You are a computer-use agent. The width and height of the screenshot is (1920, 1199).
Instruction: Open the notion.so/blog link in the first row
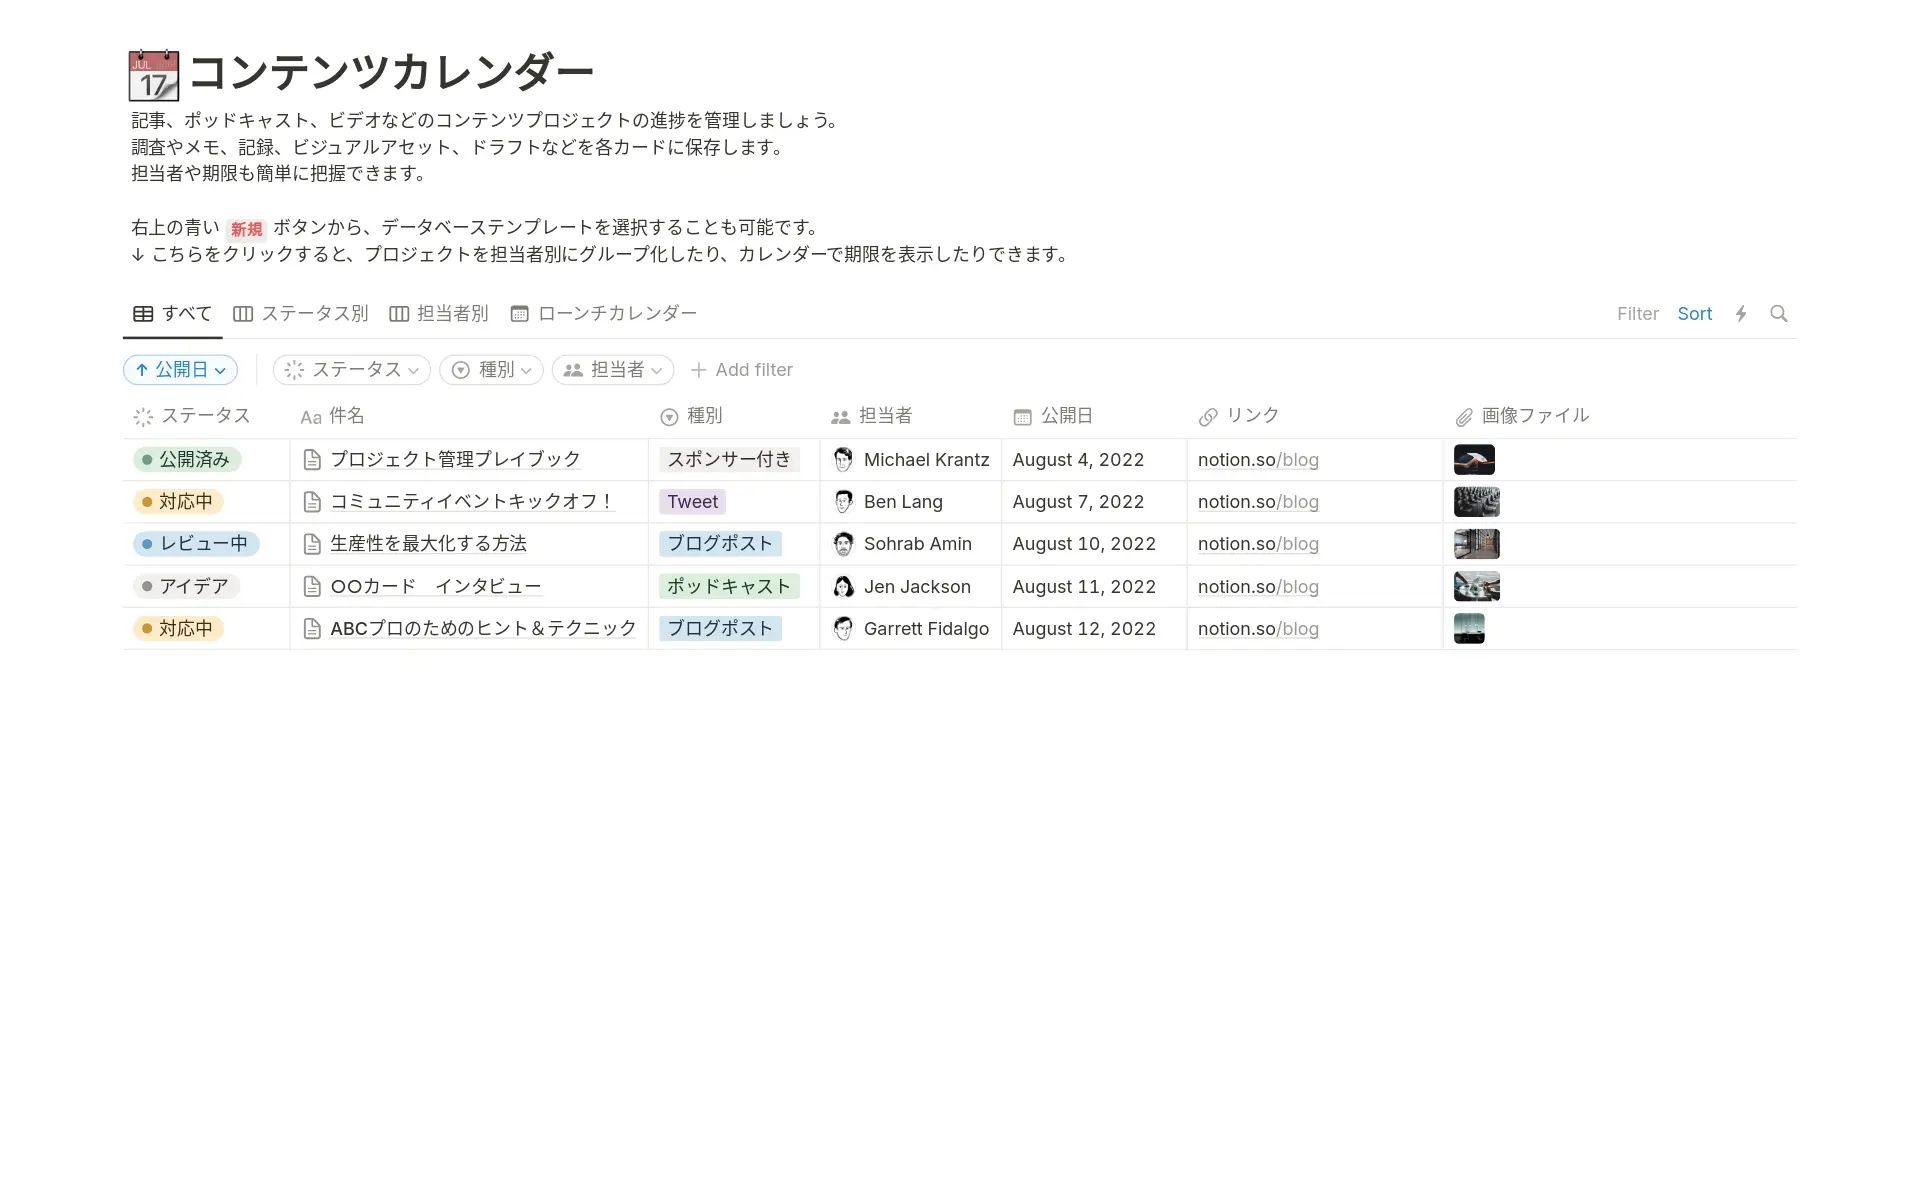(x=1258, y=459)
